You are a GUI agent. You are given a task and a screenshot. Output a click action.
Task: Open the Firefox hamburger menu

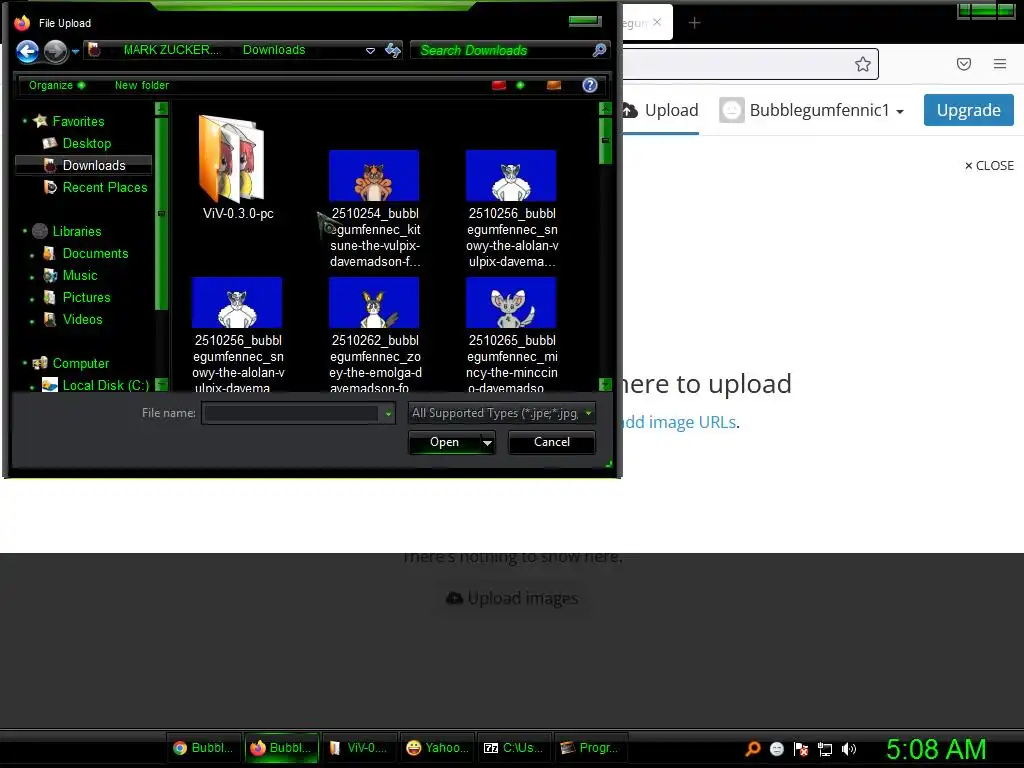click(x=1000, y=64)
